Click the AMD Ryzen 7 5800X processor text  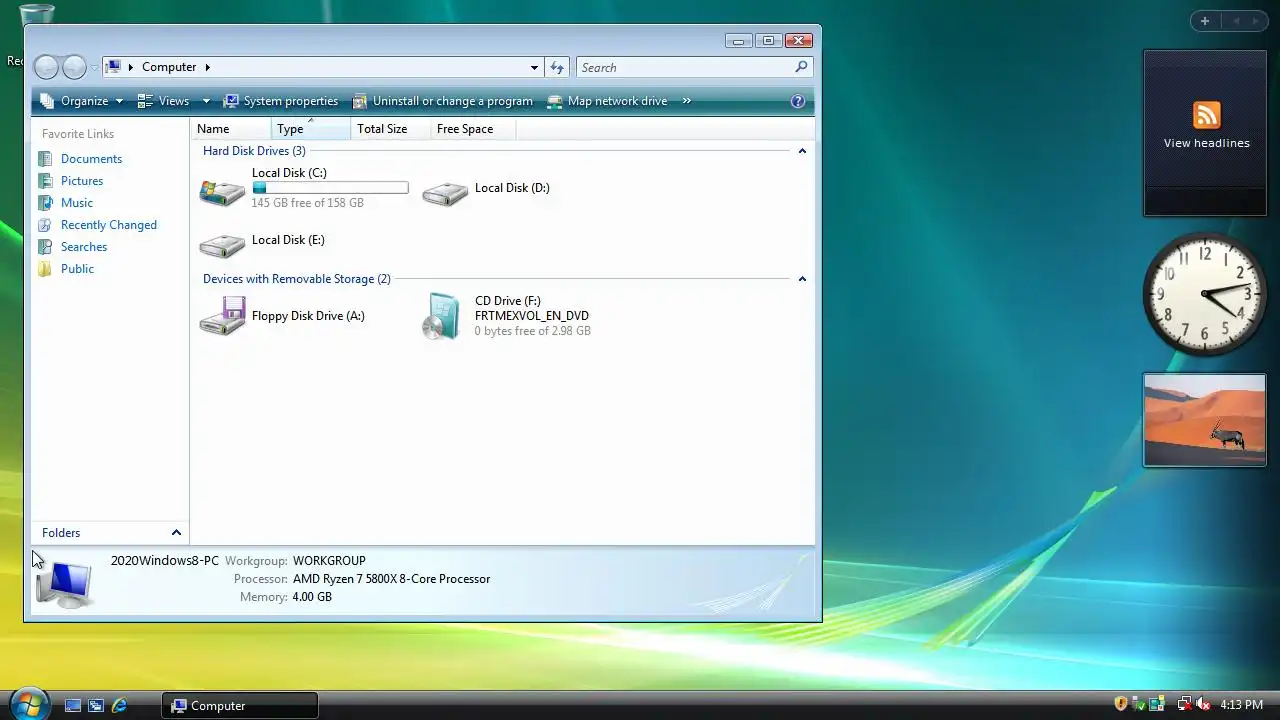[x=391, y=579]
